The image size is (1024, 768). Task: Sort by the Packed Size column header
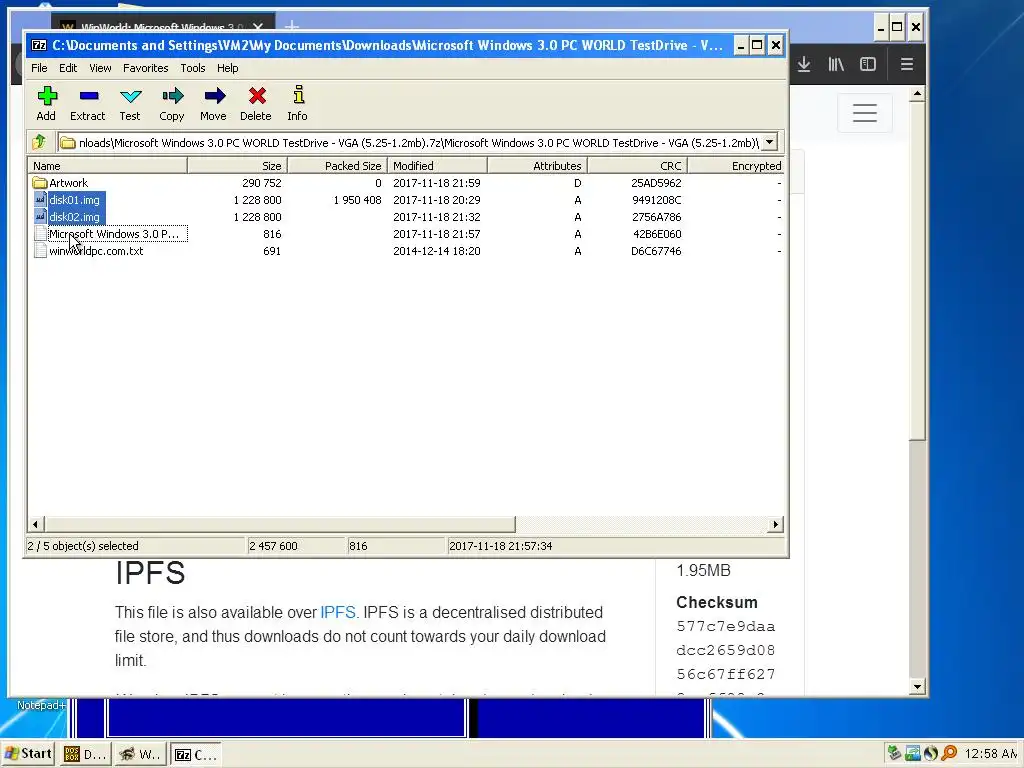tap(337, 166)
